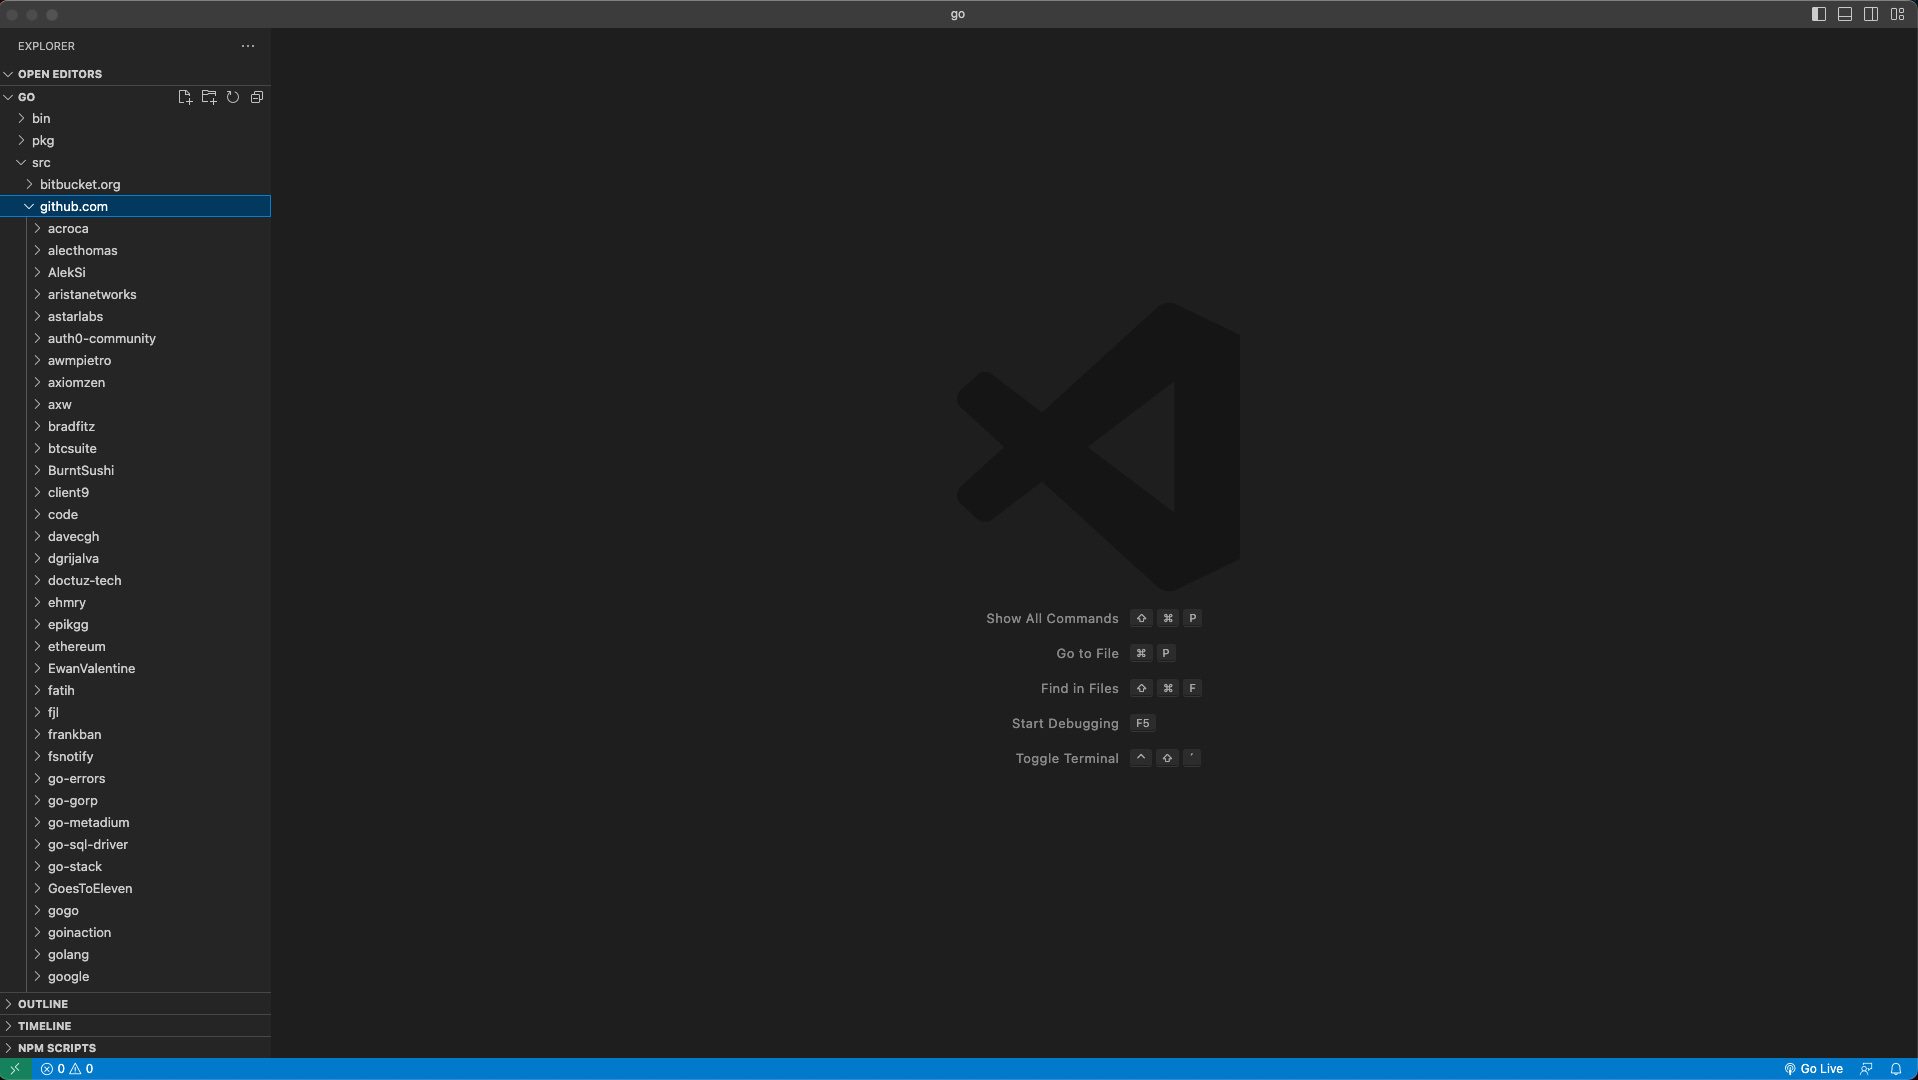This screenshot has height=1080, width=1918.
Task: Select the goinaction folder
Action: (135, 932)
